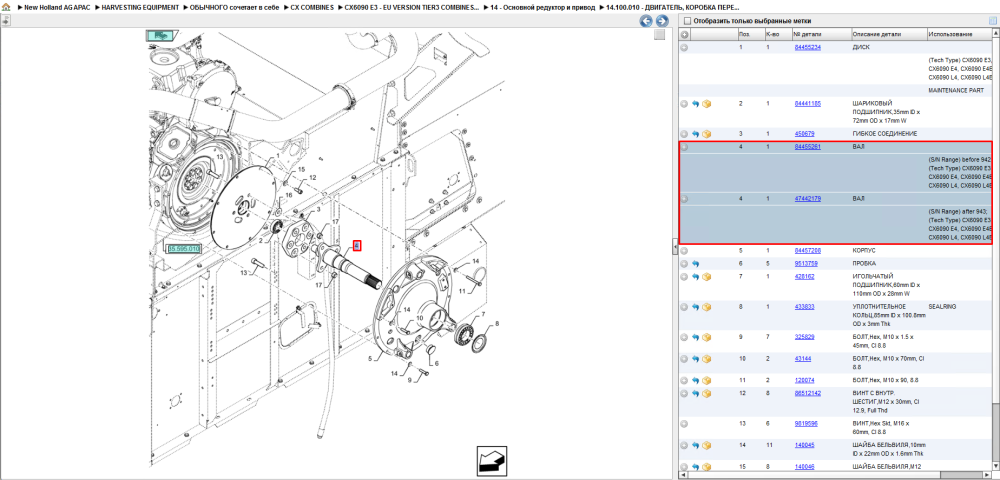Click the package icon for part 84441185
The width and height of the screenshot is (1000, 480).
[x=707, y=104]
